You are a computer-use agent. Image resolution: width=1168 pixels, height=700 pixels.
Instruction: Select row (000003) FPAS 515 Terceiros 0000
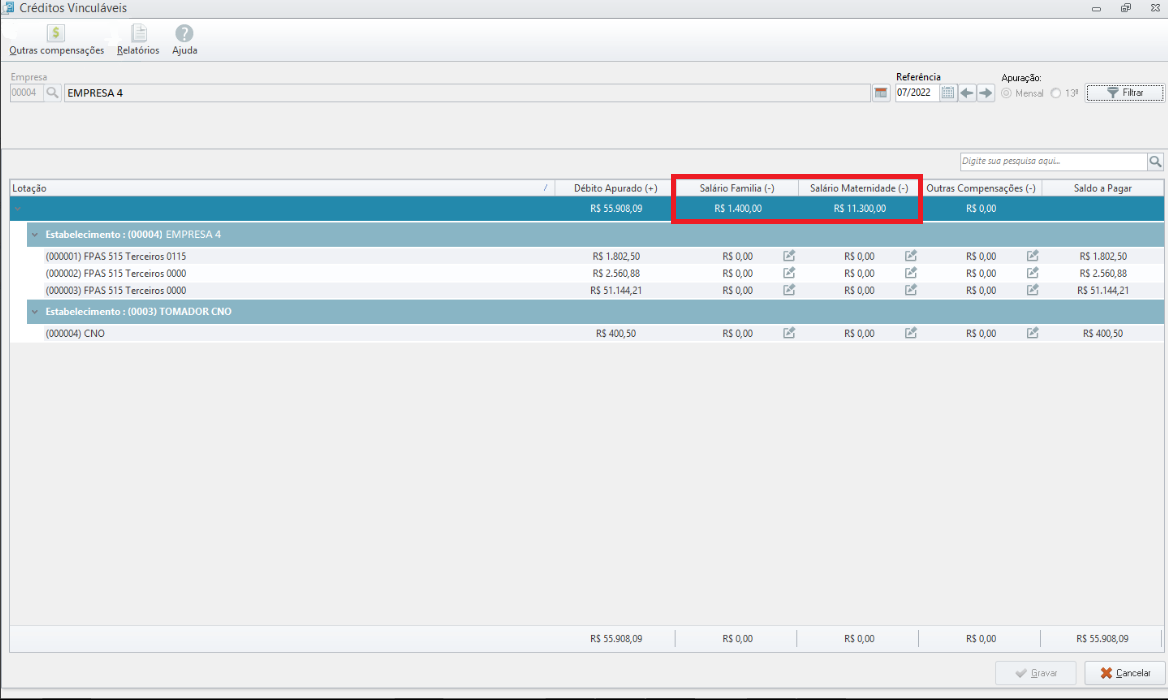click(x=587, y=290)
